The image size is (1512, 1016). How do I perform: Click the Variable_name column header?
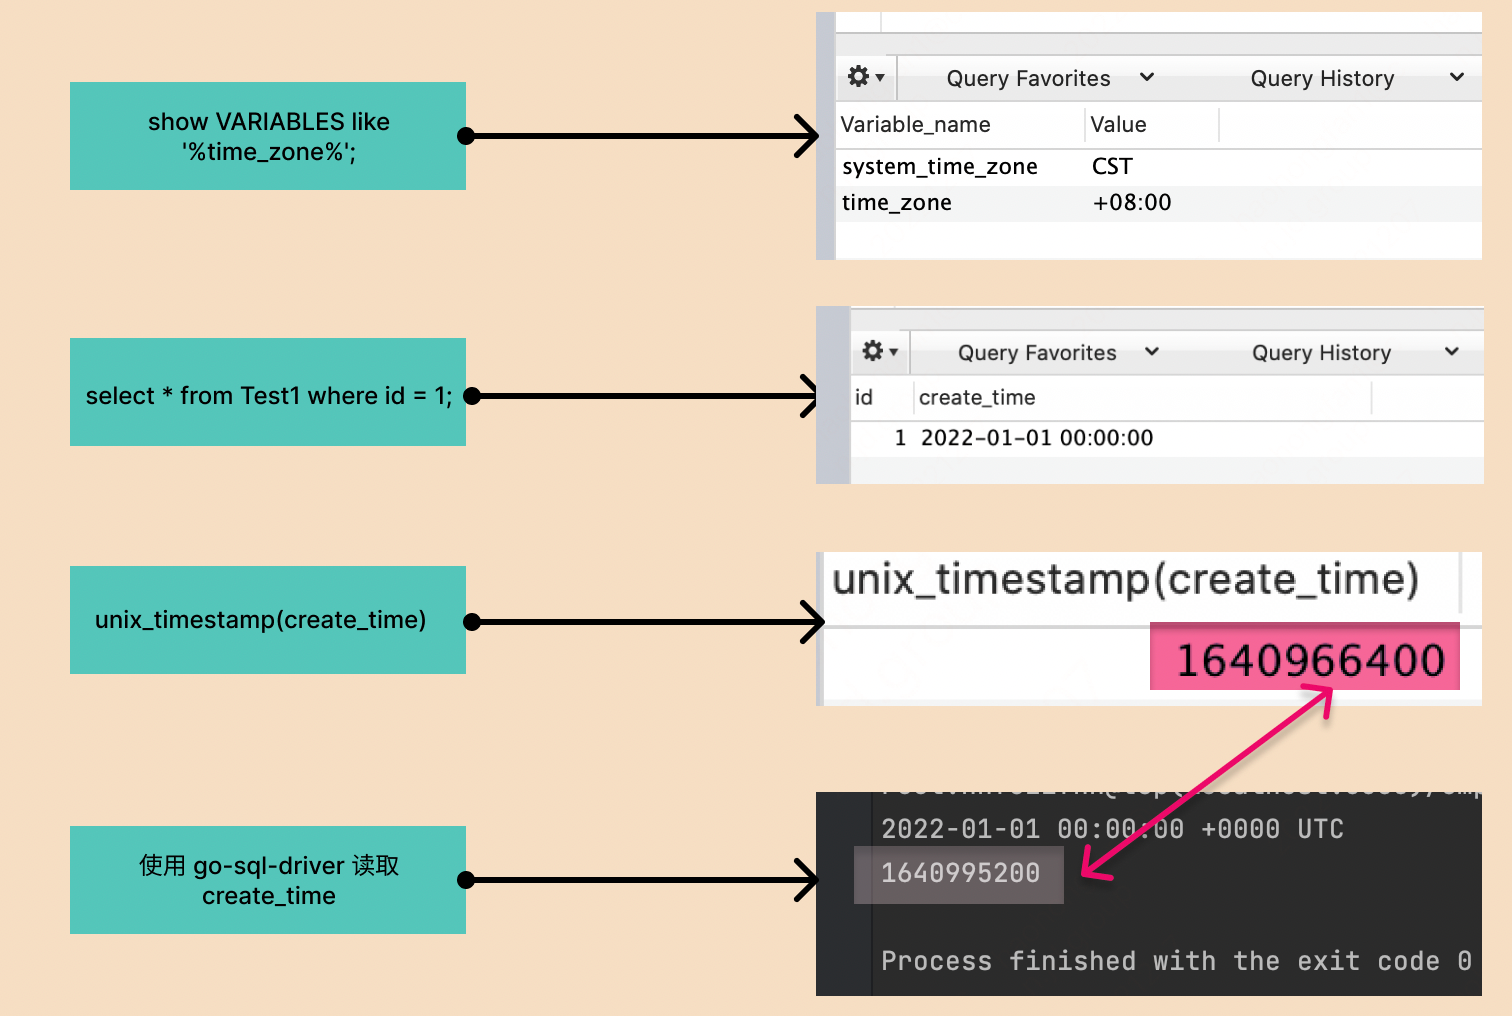click(x=915, y=125)
